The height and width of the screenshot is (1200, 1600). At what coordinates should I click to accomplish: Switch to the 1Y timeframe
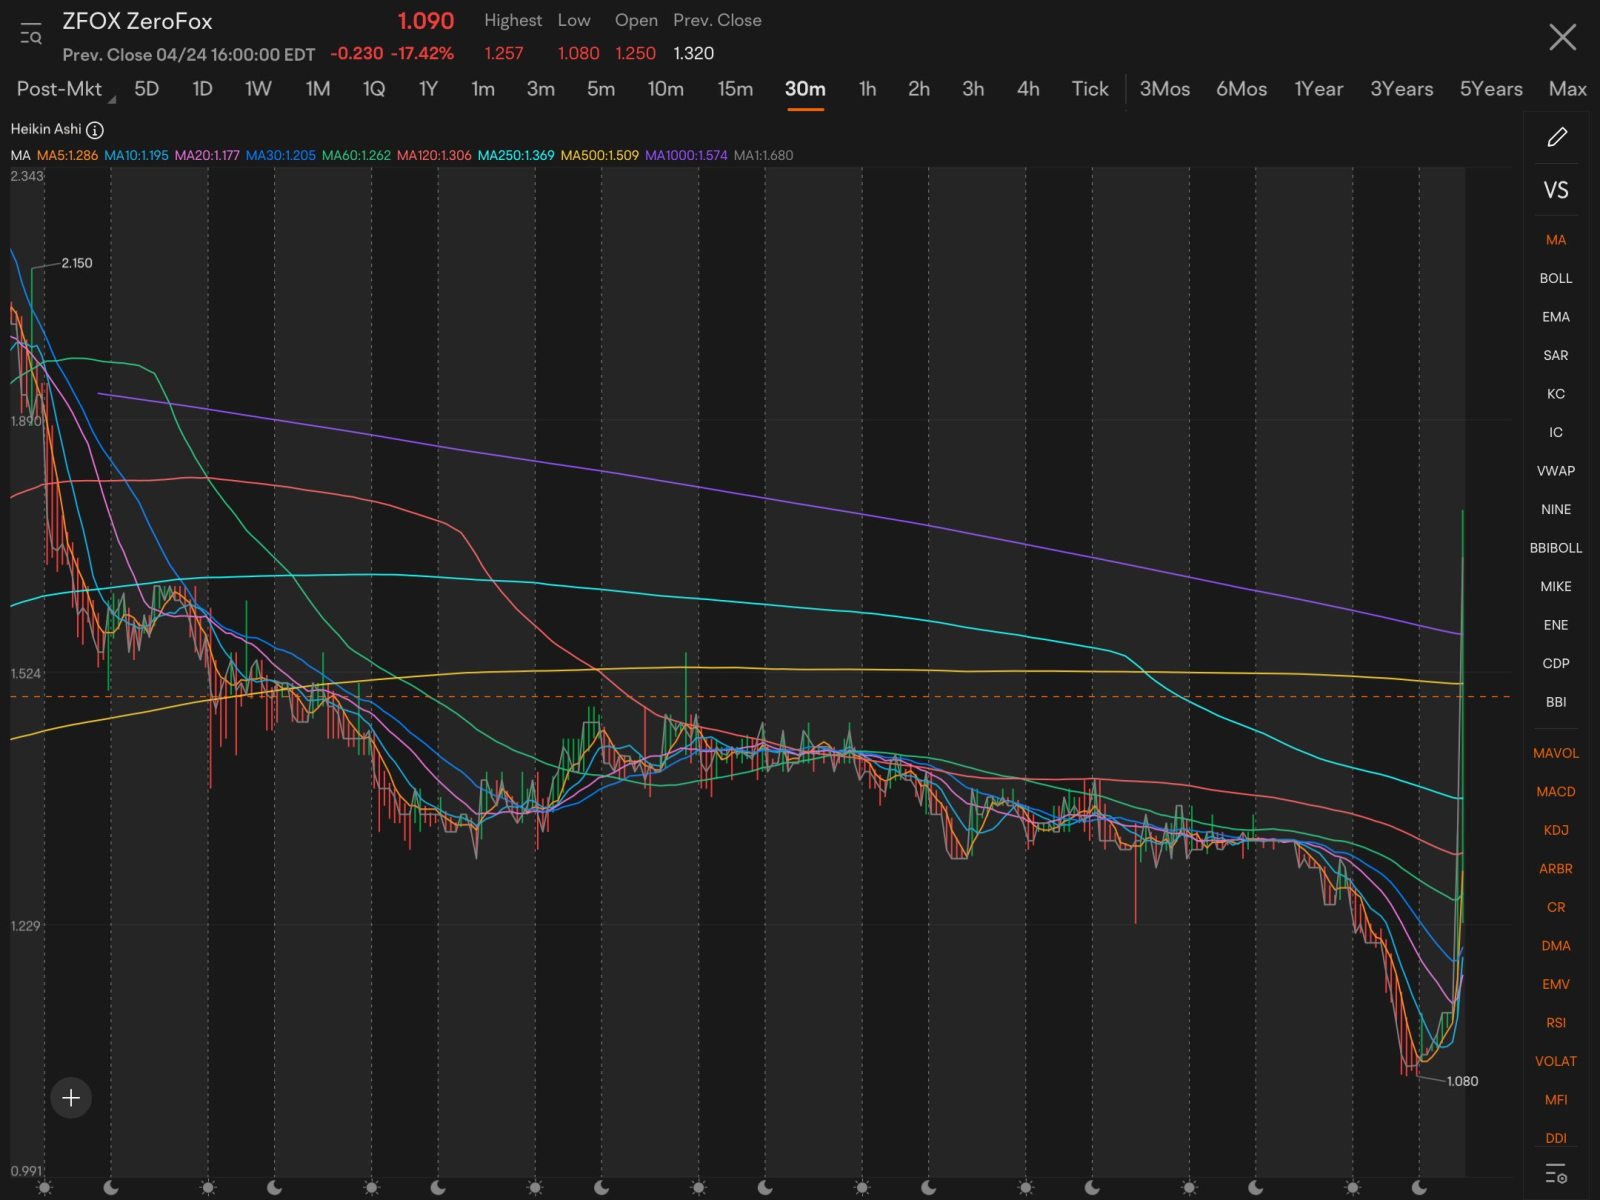[428, 89]
